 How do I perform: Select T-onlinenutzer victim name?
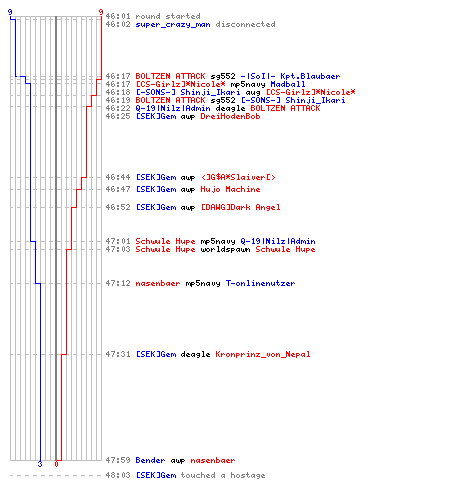[260, 283]
